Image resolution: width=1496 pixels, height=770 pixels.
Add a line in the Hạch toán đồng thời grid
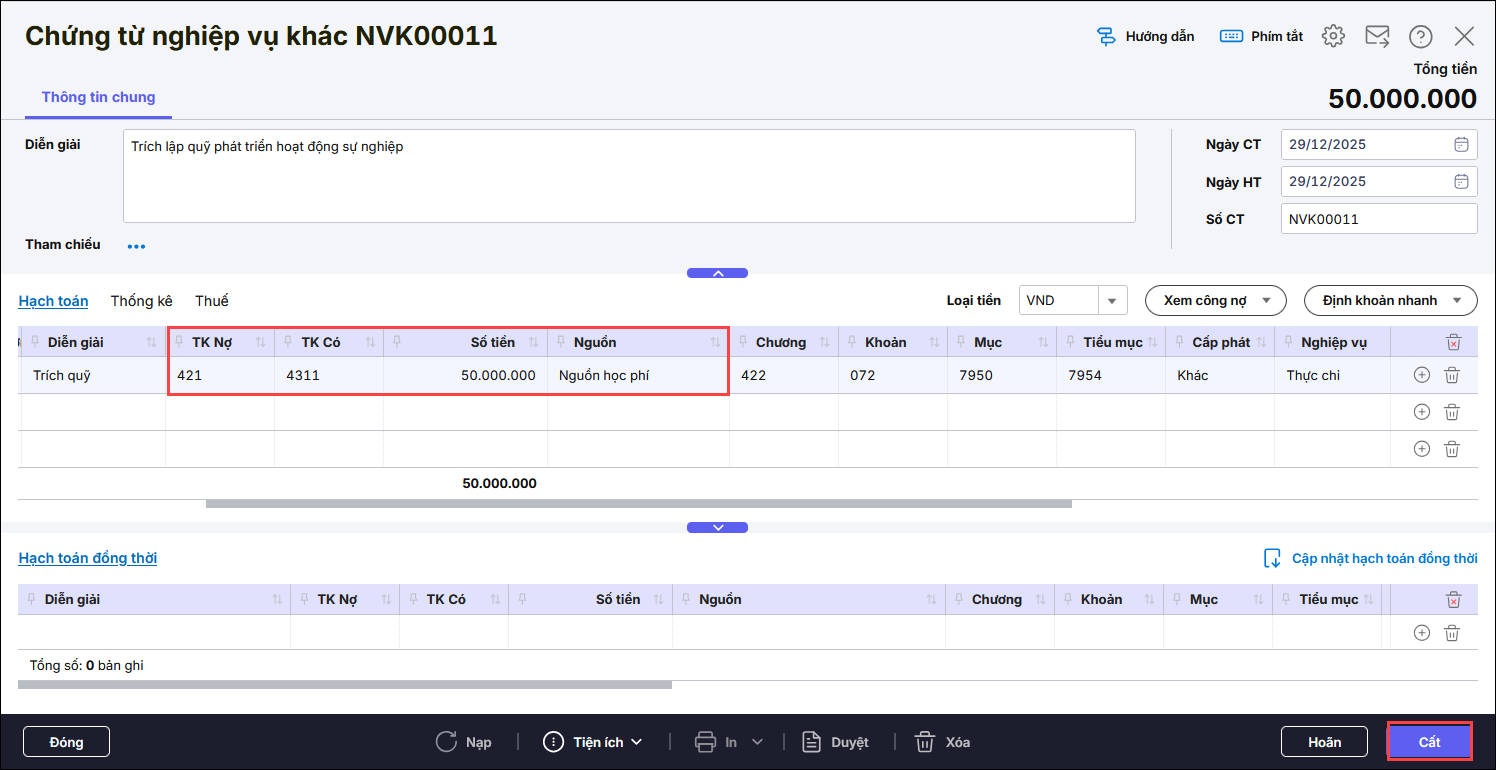[x=1422, y=632]
